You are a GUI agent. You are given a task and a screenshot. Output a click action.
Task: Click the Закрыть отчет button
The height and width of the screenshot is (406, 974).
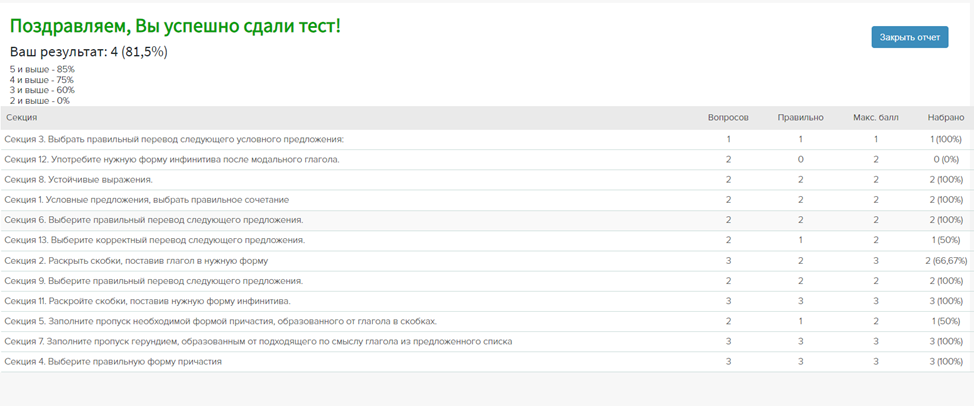(909, 37)
